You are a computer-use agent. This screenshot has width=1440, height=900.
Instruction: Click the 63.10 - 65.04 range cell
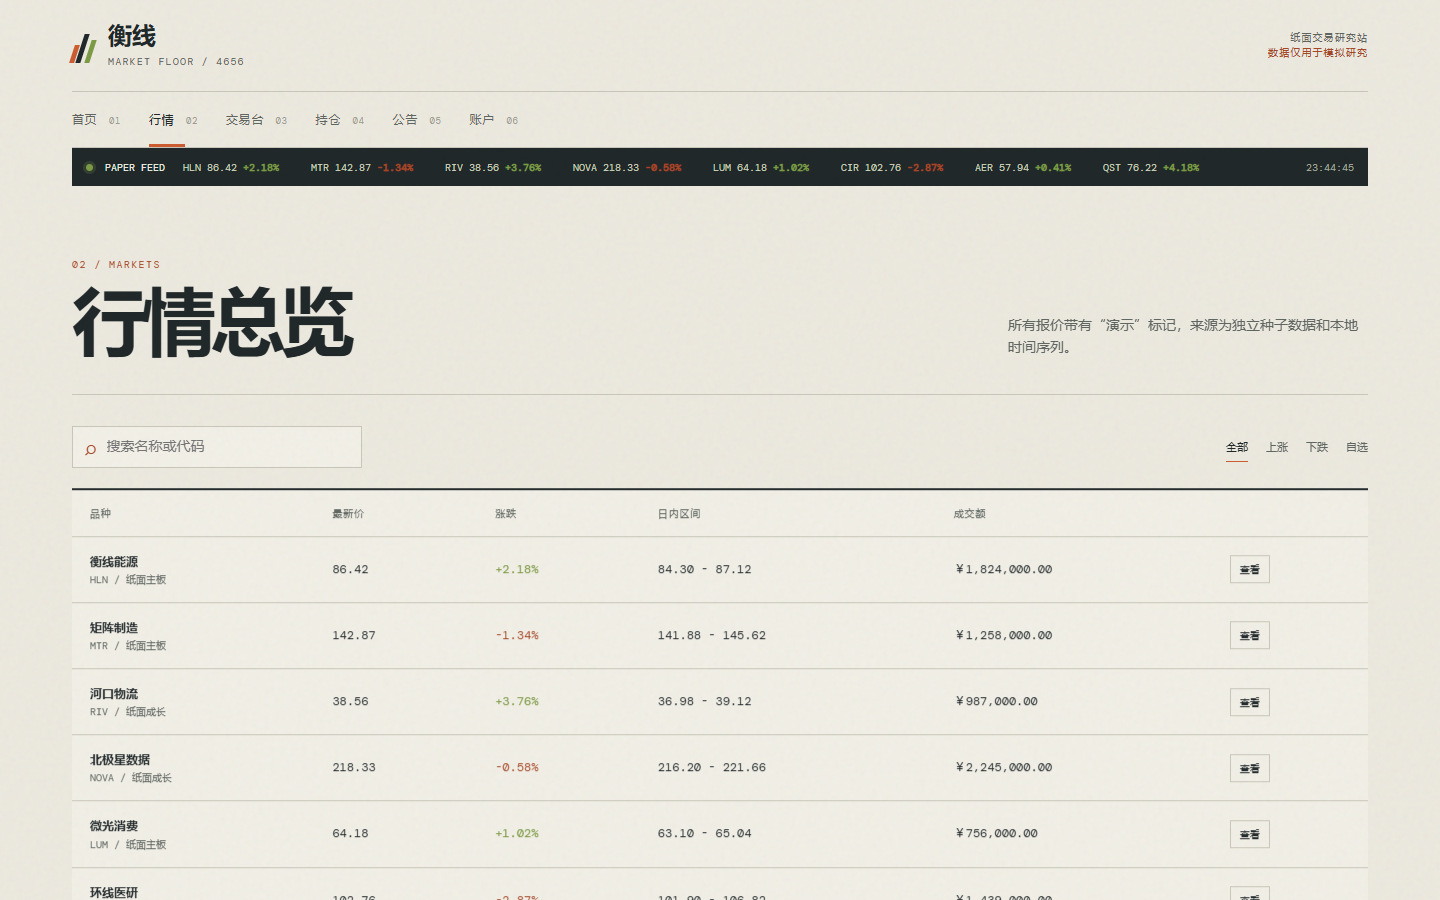coord(705,834)
